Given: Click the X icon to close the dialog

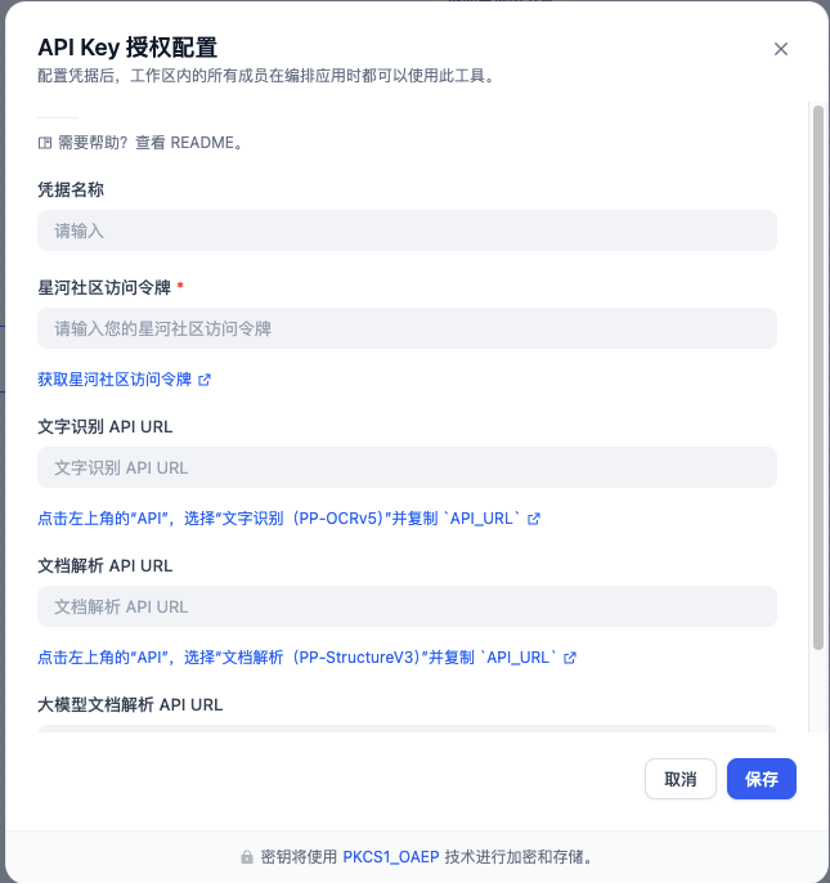Looking at the screenshot, I should [781, 48].
